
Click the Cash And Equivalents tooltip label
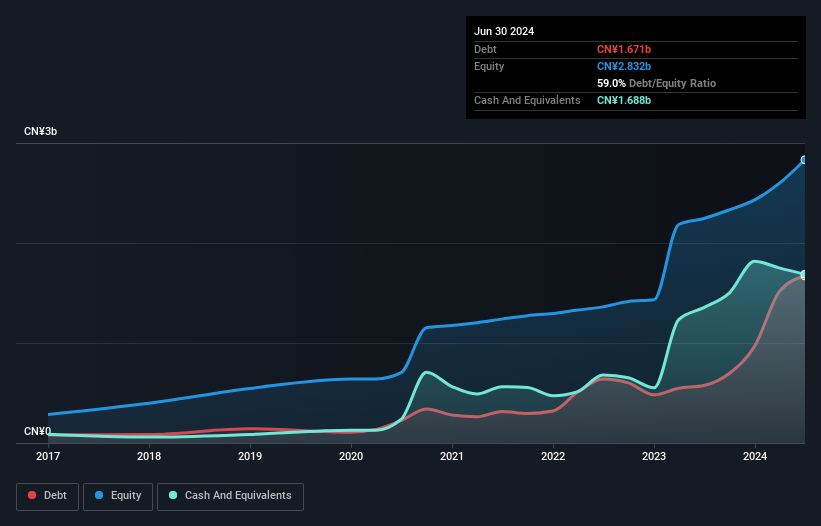527,100
